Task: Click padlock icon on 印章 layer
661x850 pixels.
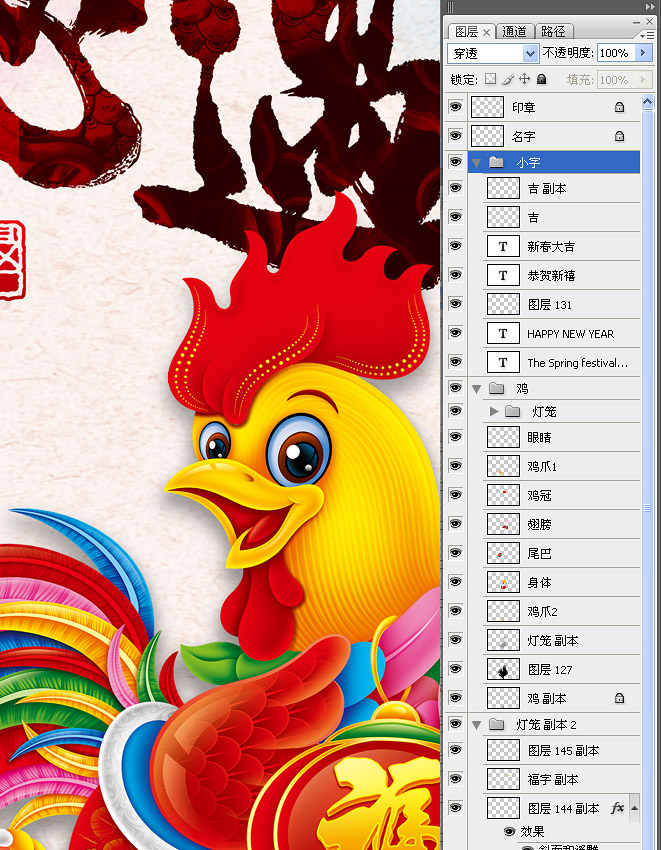Action: 619,107
